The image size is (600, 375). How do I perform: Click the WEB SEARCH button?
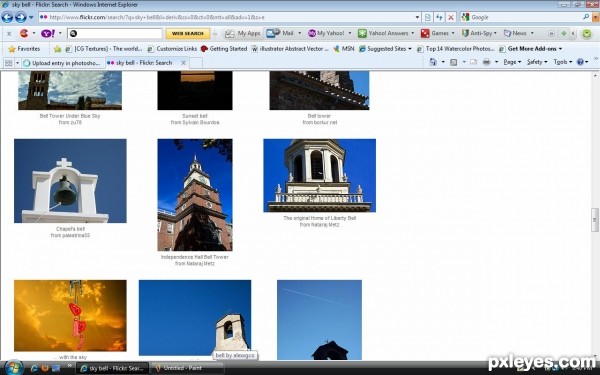point(188,34)
